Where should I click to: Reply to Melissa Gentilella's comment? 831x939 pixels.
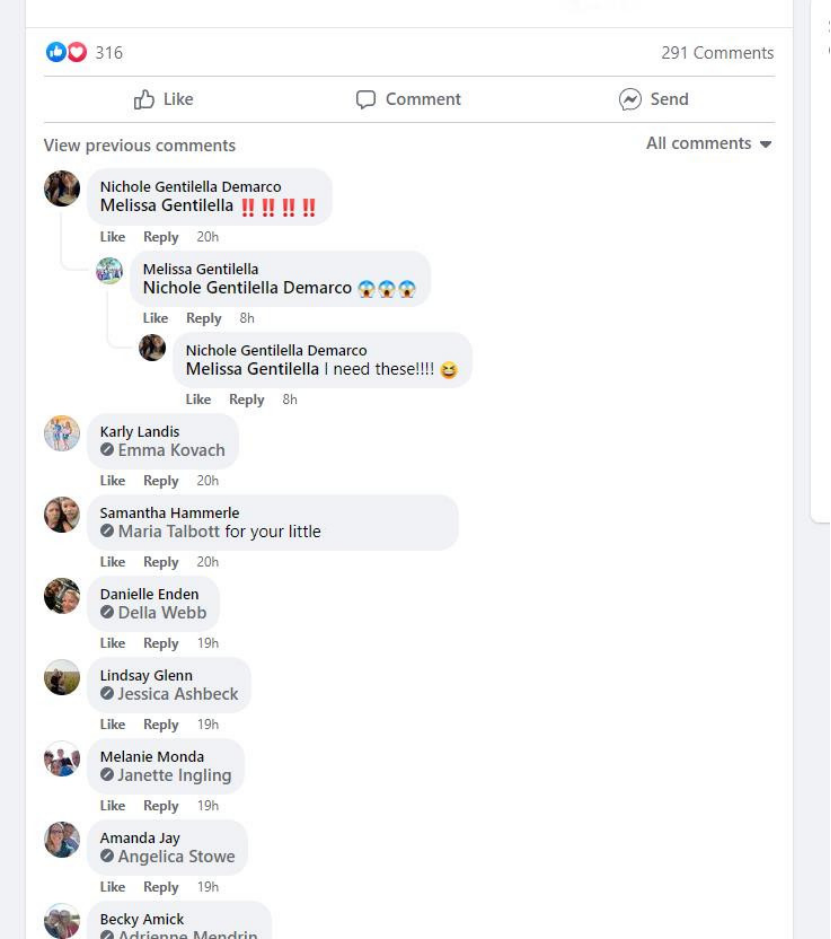coord(204,319)
